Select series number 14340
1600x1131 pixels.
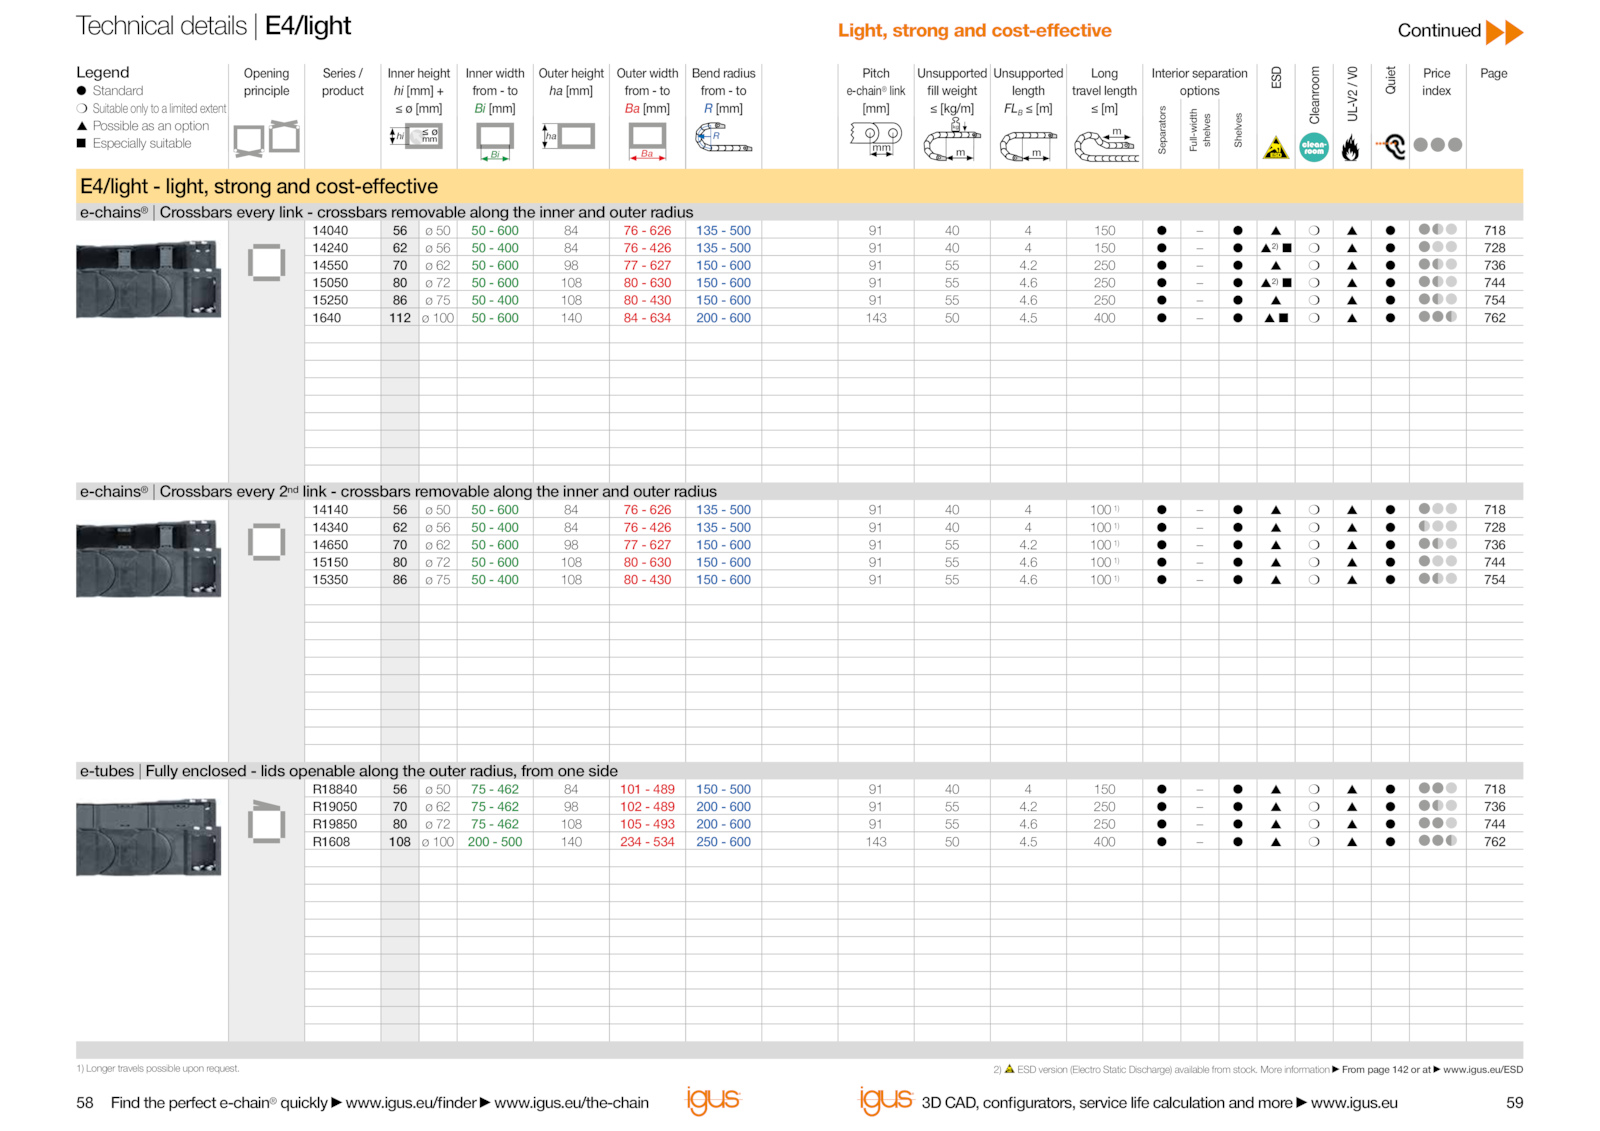[x=331, y=528]
